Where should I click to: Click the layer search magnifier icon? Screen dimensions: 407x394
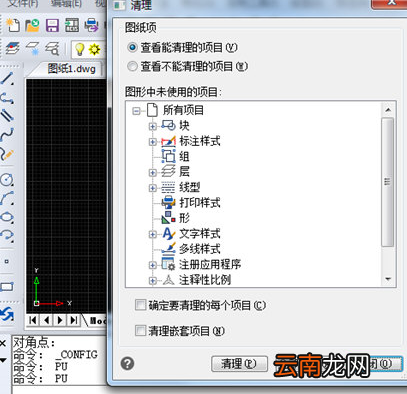[52, 49]
